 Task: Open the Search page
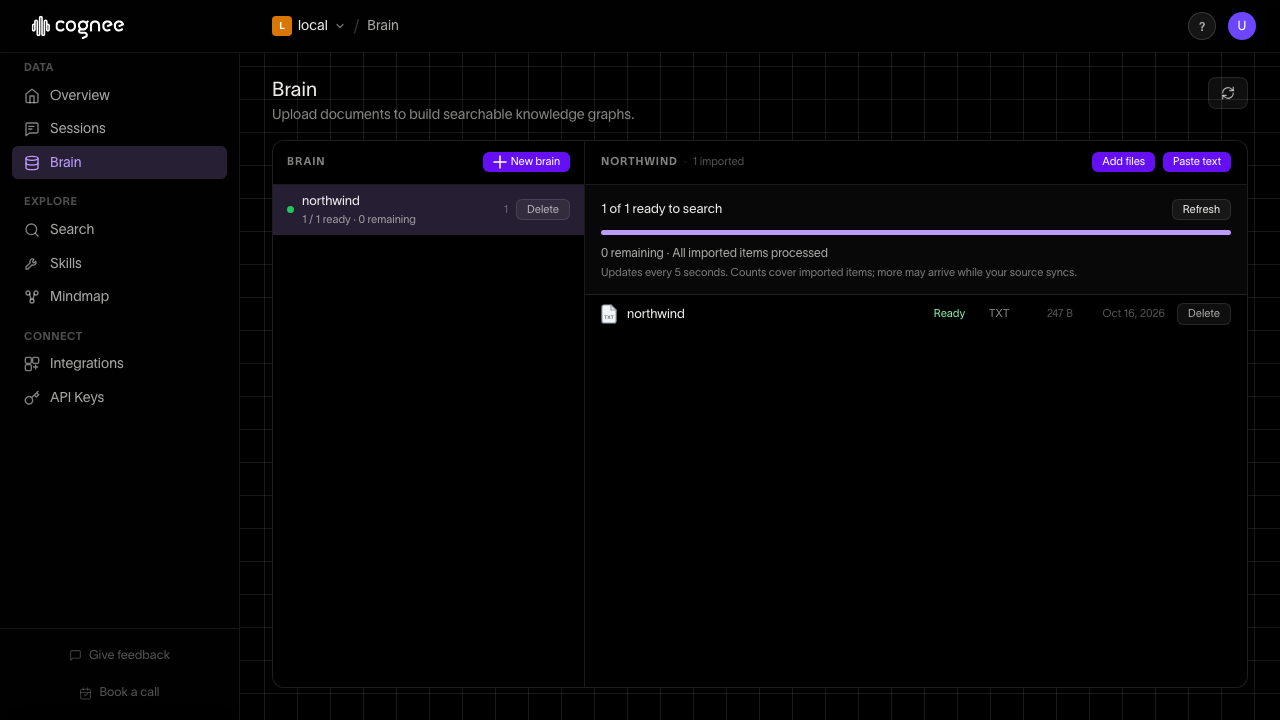click(119, 229)
